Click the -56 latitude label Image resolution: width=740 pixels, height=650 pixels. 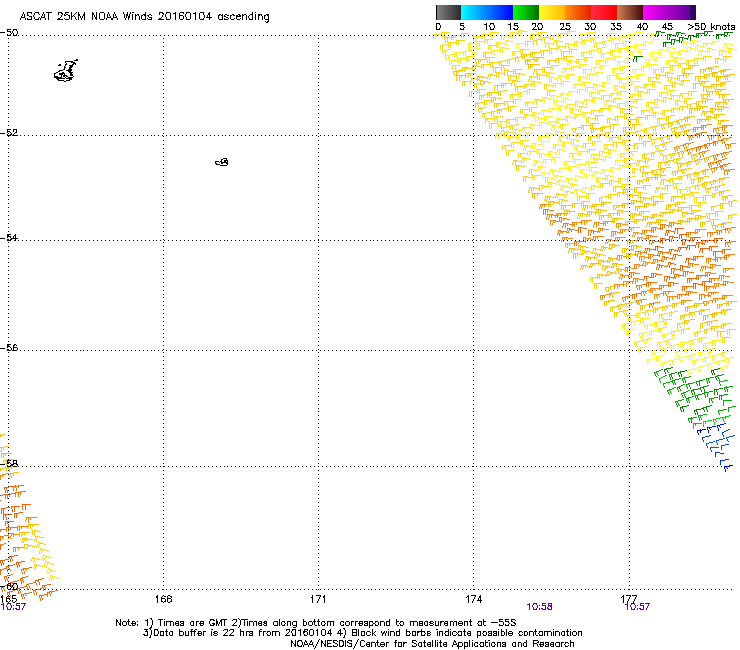pyautogui.click(x=9, y=347)
